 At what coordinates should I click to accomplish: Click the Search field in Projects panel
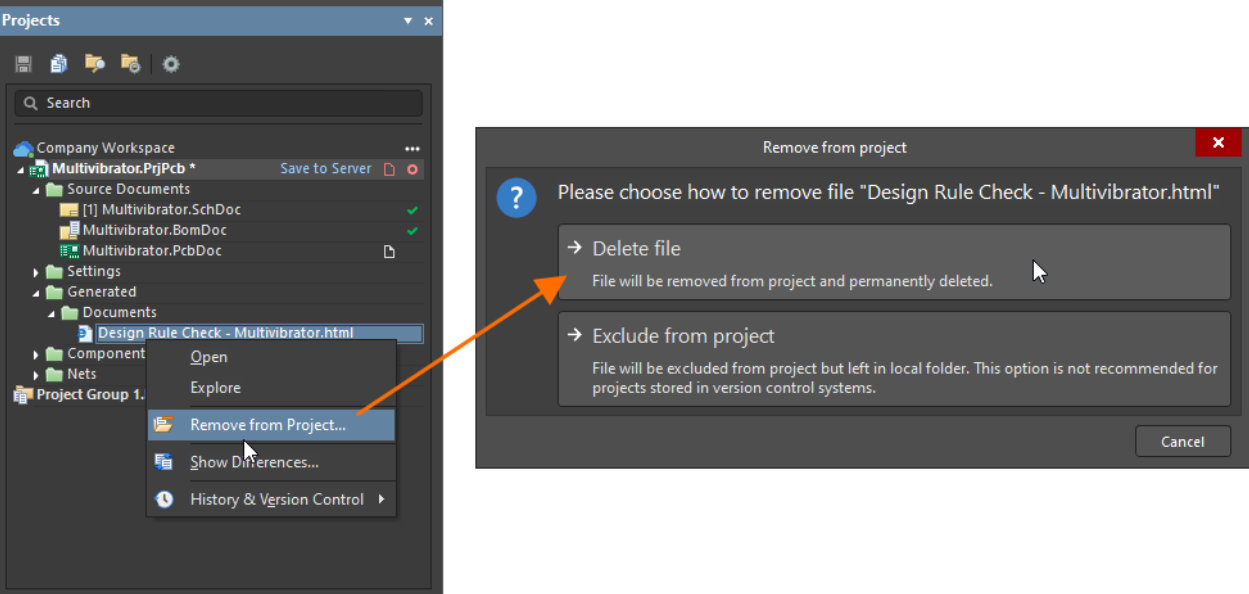point(218,103)
